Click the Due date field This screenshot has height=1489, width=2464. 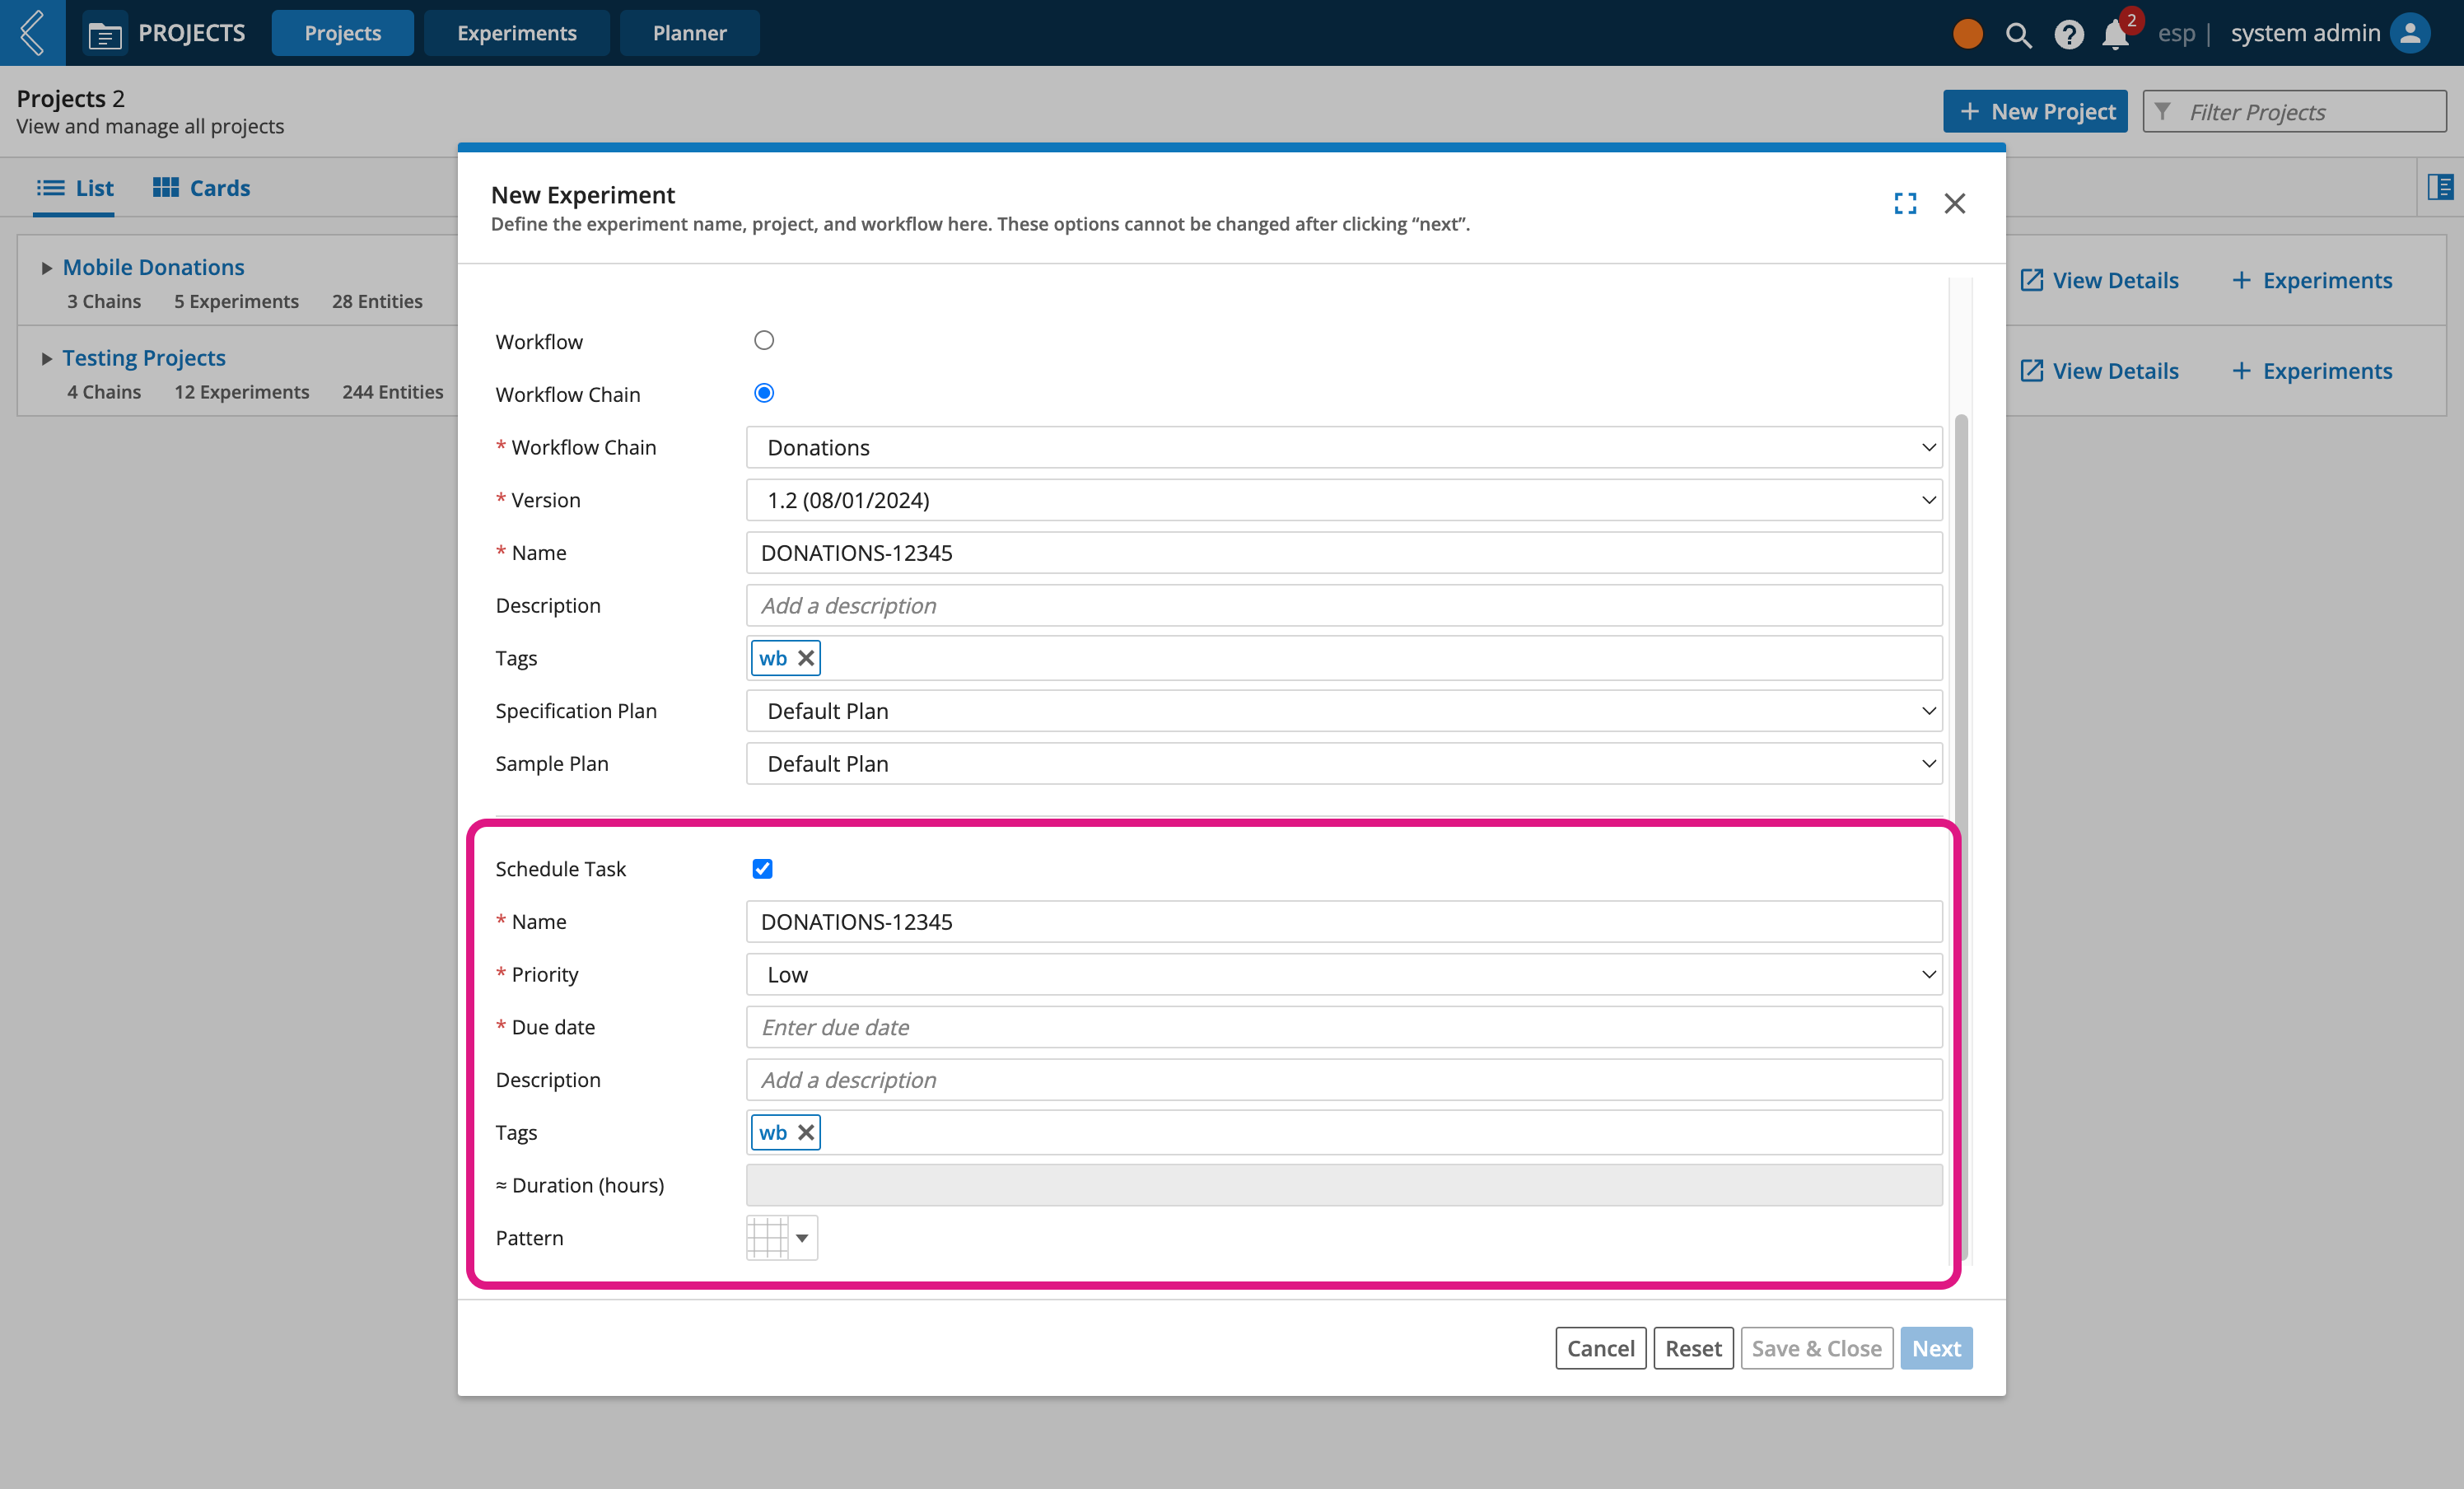[1344, 1027]
